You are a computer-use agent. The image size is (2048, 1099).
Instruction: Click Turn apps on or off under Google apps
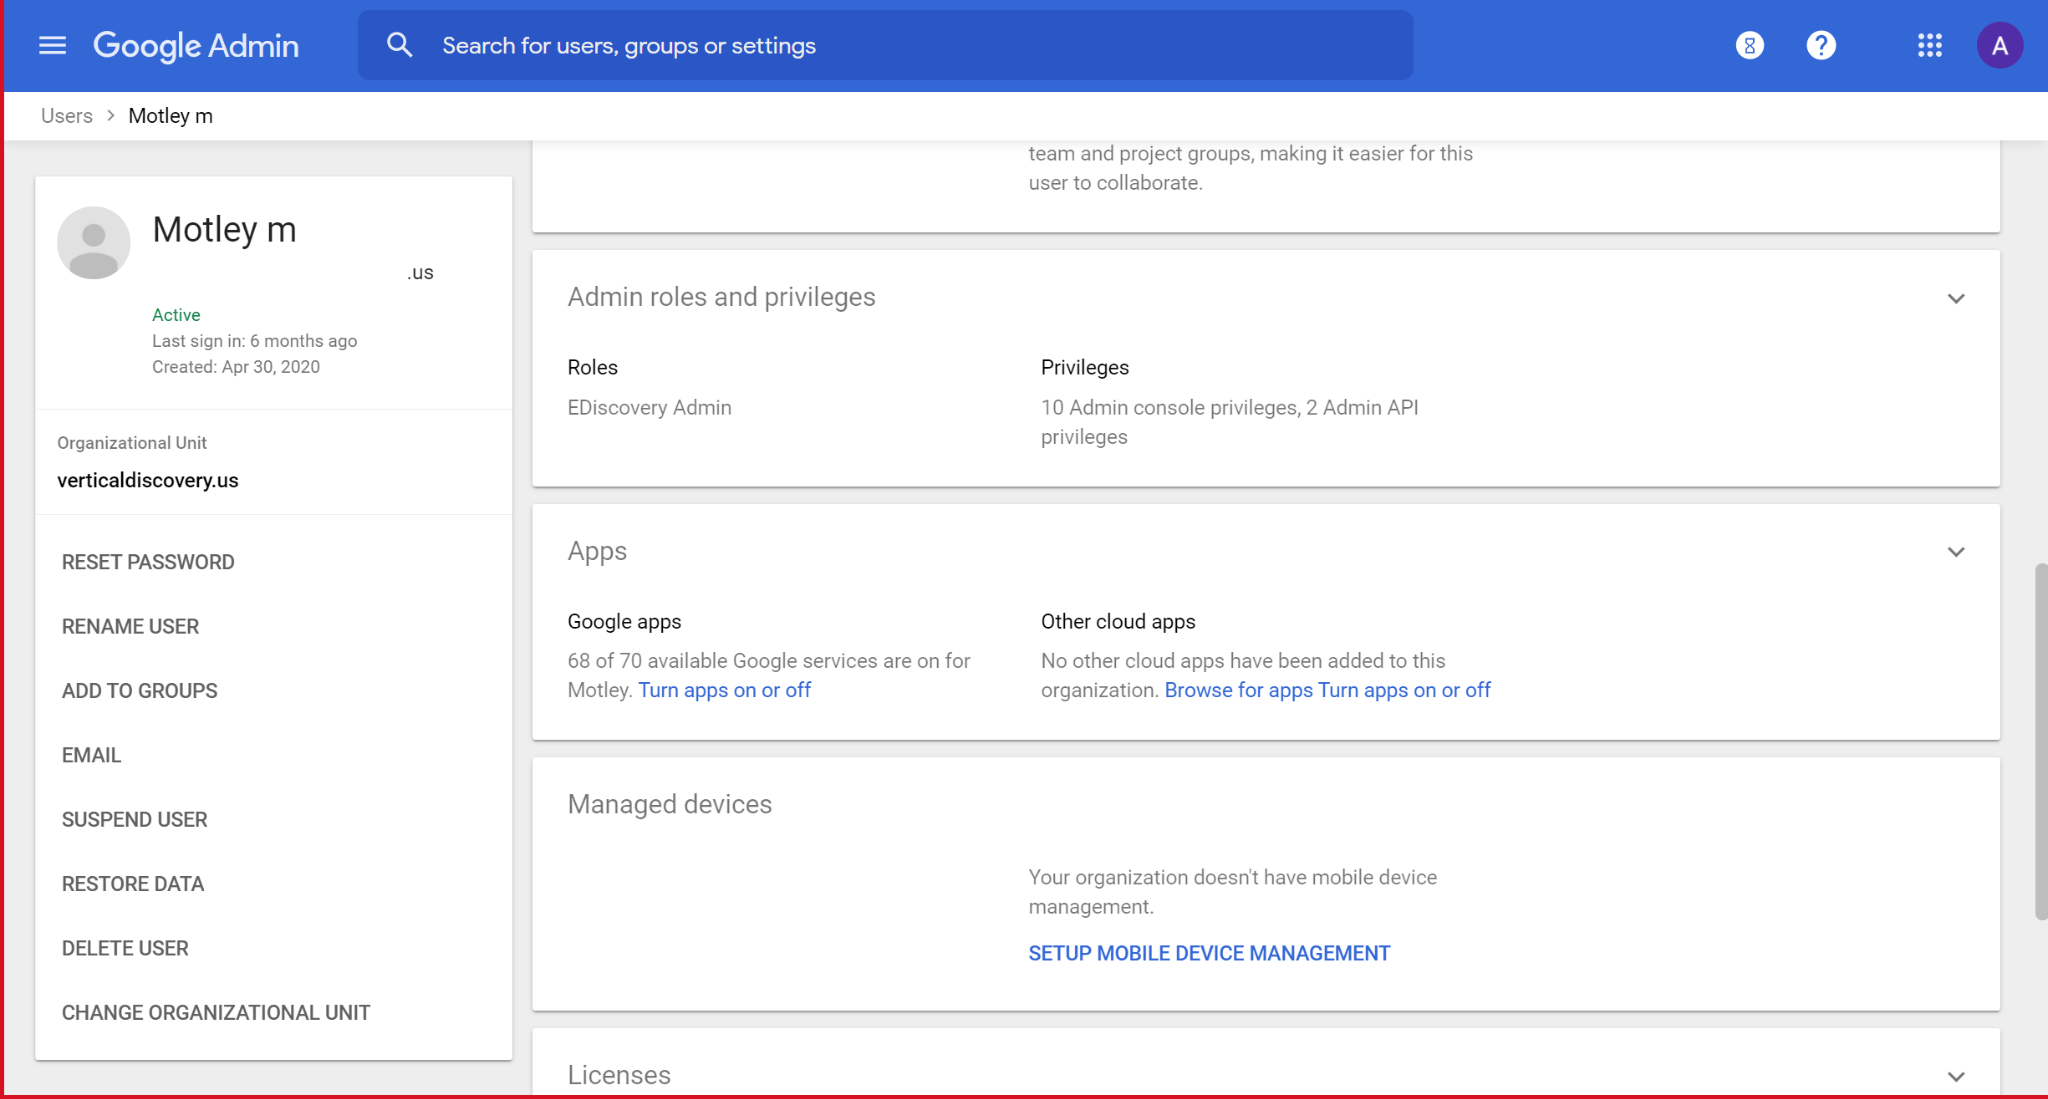(x=725, y=690)
